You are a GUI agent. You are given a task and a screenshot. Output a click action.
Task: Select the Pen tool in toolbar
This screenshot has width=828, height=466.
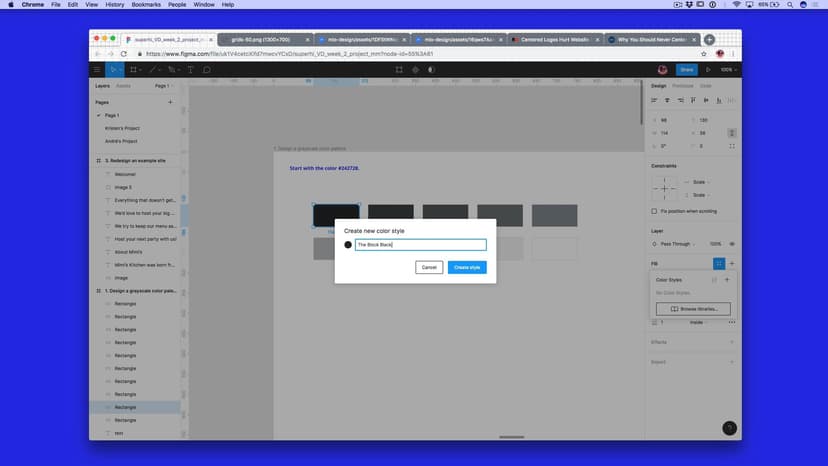click(x=153, y=70)
